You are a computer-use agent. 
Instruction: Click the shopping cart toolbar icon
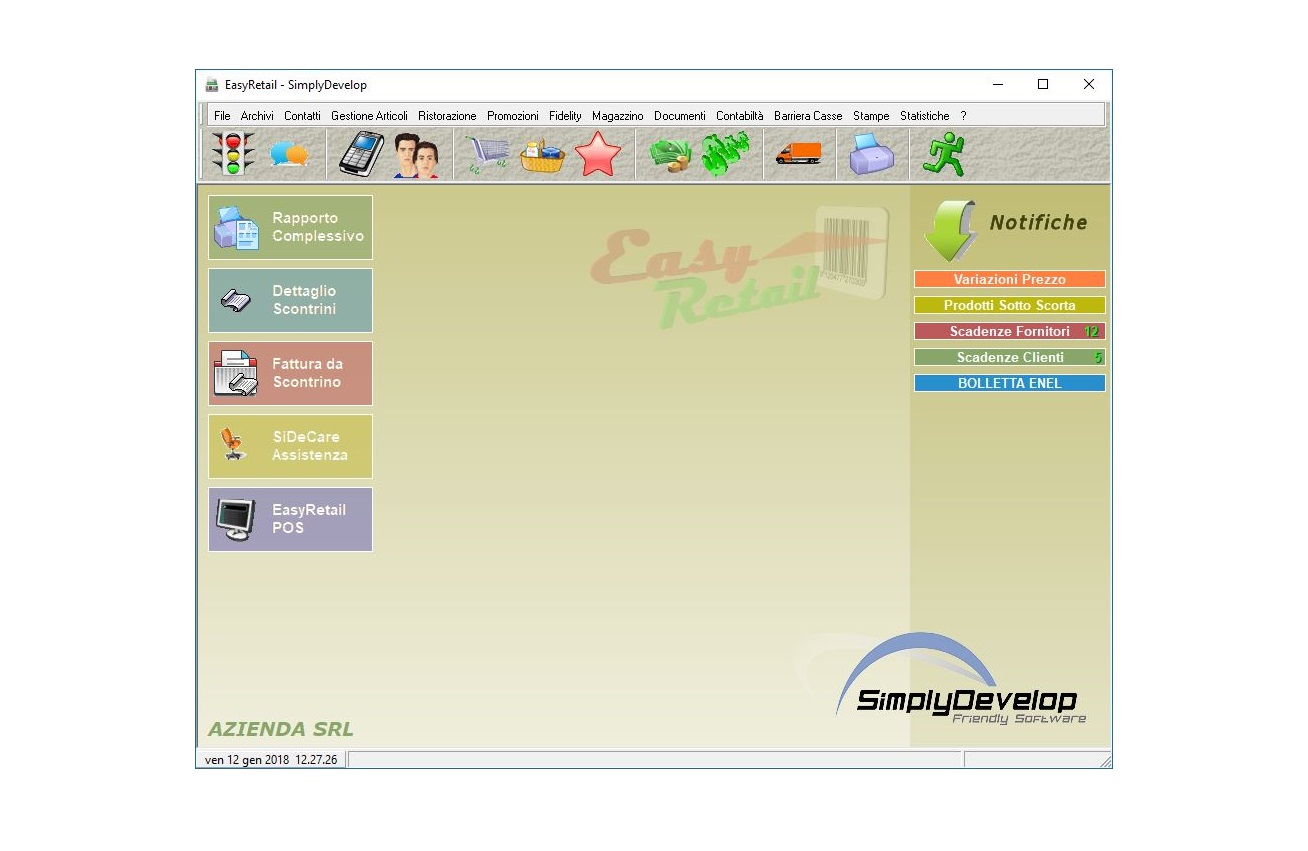point(487,155)
